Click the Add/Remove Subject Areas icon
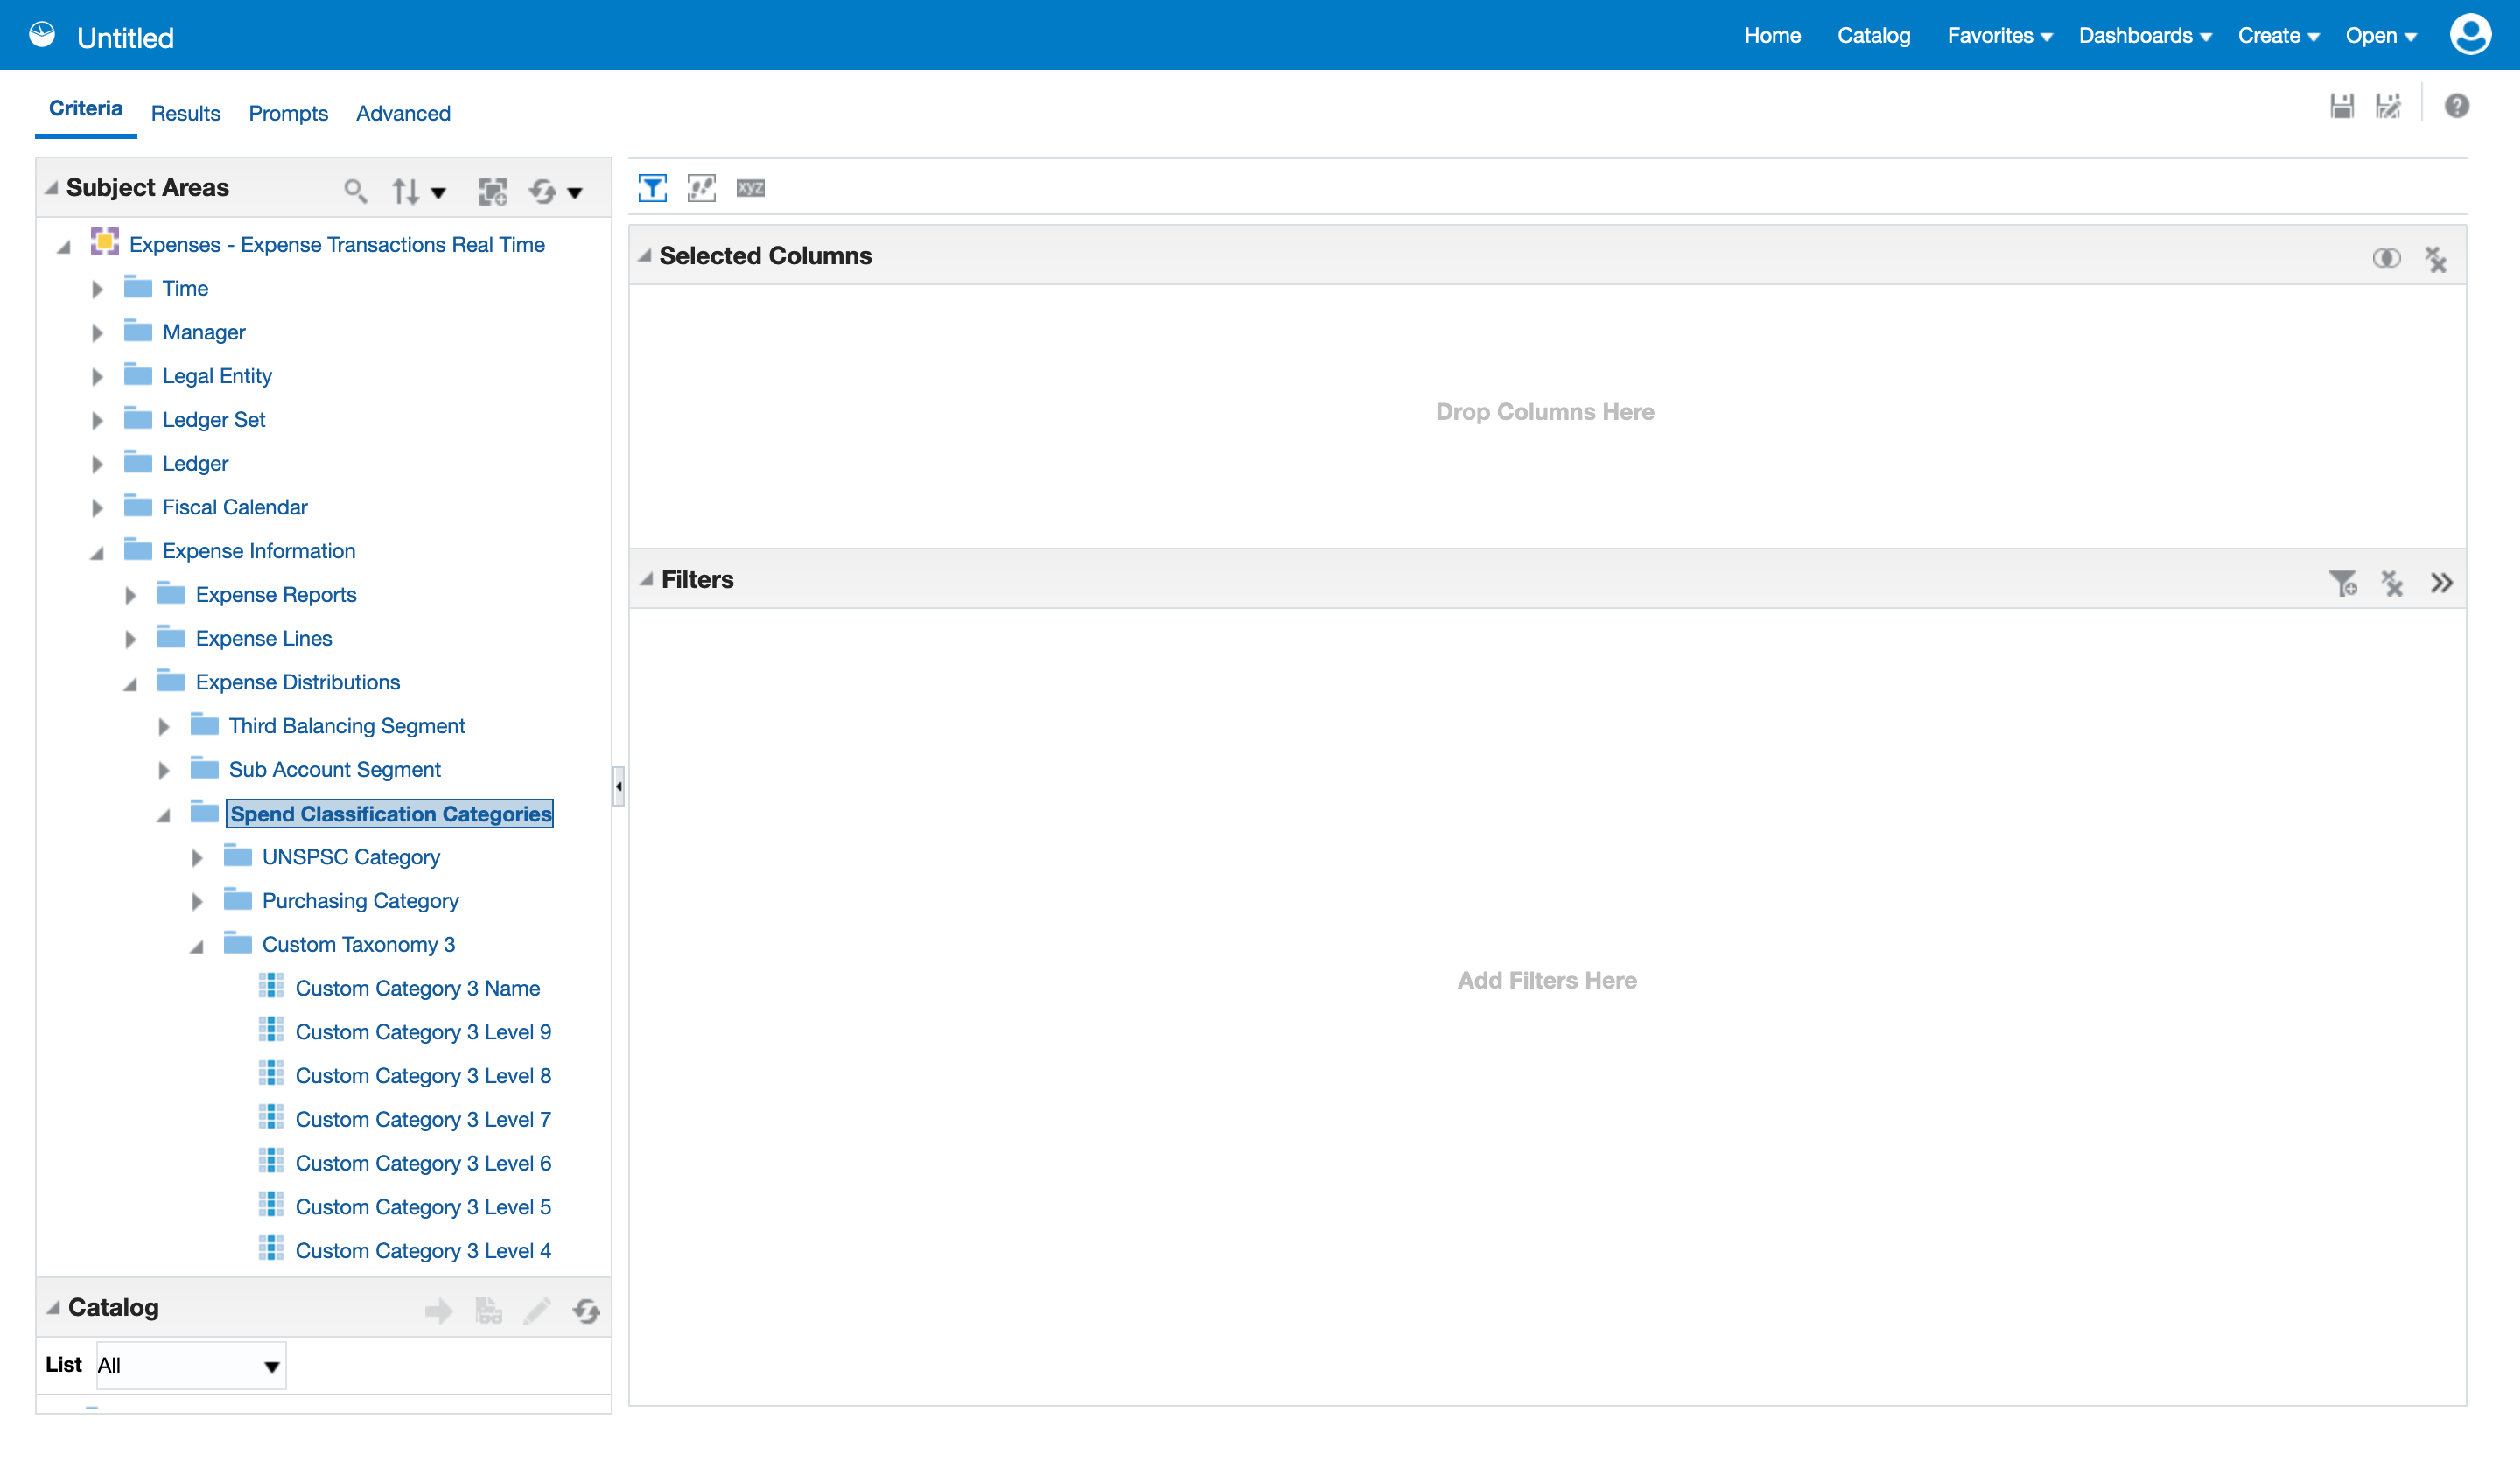 click(493, 190)
